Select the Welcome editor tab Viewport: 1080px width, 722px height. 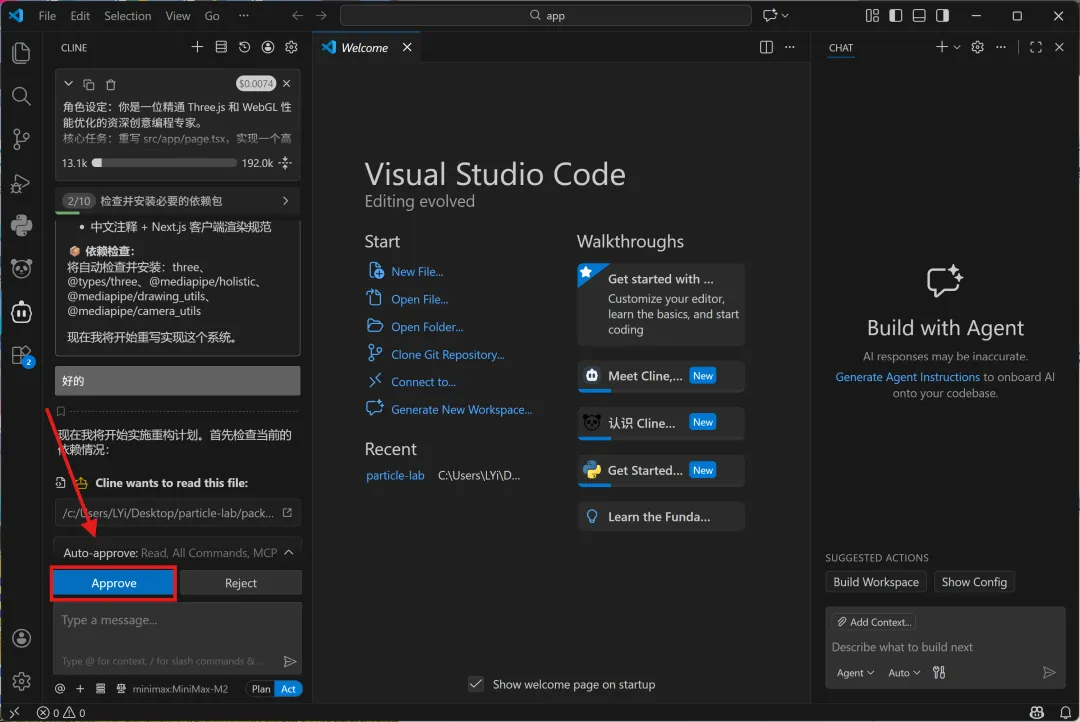[364, 47]
